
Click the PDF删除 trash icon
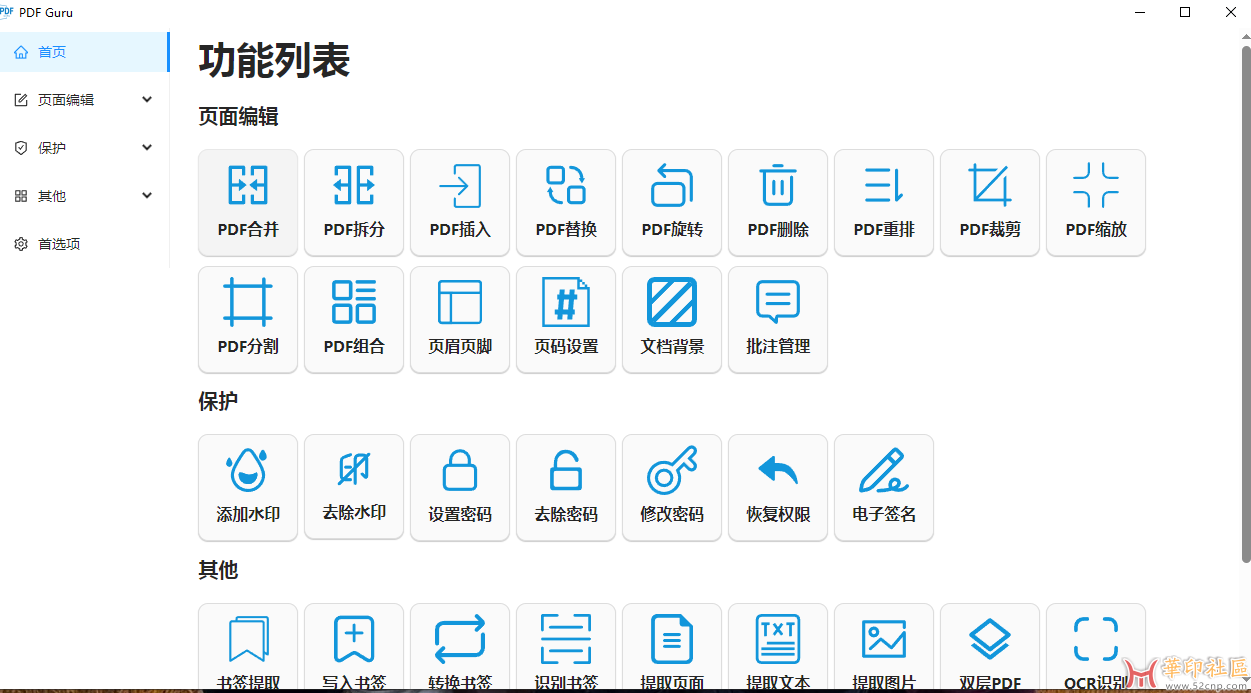(778, 186)
